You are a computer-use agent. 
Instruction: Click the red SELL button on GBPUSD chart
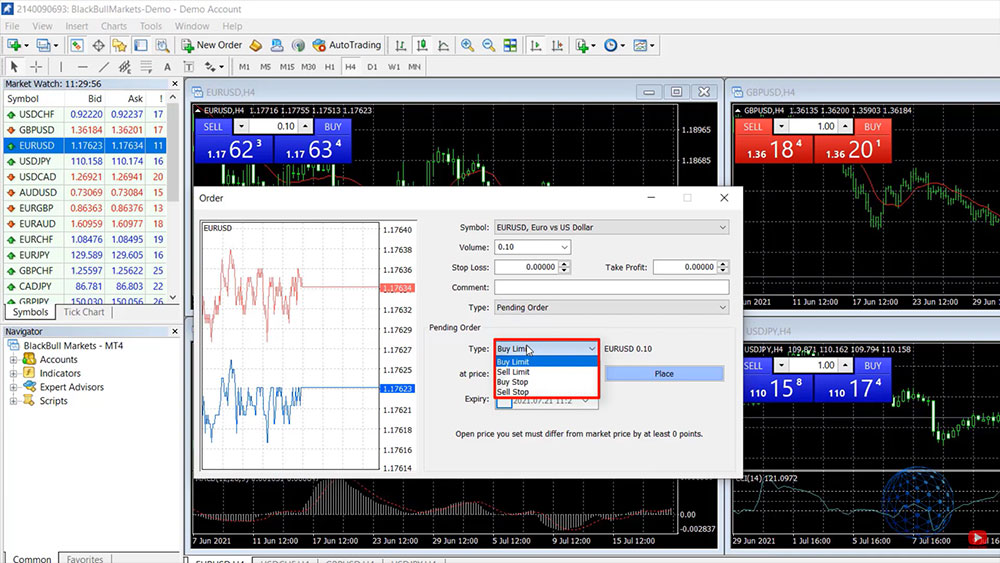(x=753, y=127)
